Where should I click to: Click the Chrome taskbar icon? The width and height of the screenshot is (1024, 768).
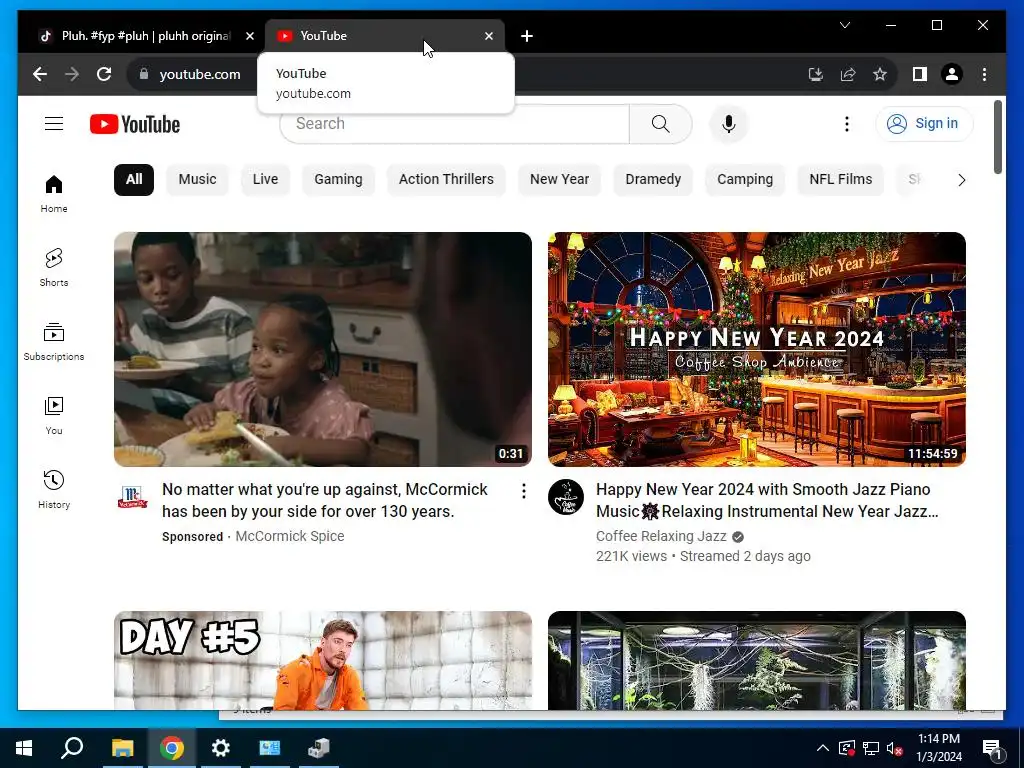click(172, 748)
